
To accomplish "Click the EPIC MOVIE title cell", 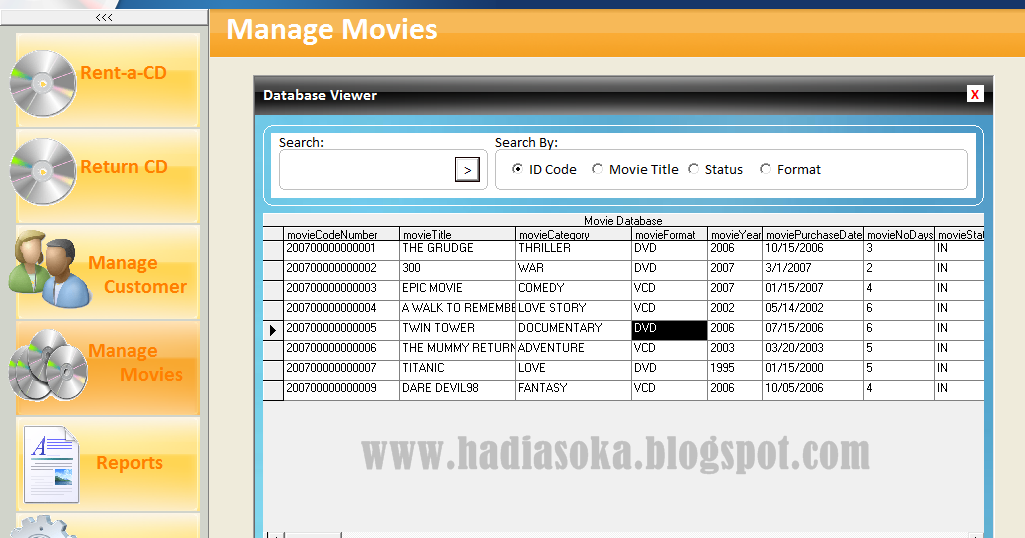I will [x=458, y=290].
